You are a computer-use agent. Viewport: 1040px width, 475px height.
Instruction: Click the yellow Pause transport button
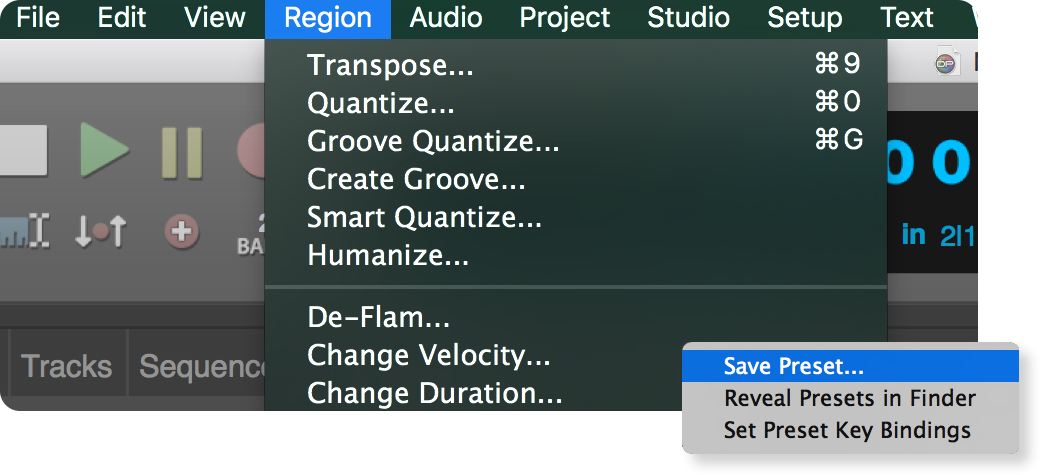coord(182,152)
